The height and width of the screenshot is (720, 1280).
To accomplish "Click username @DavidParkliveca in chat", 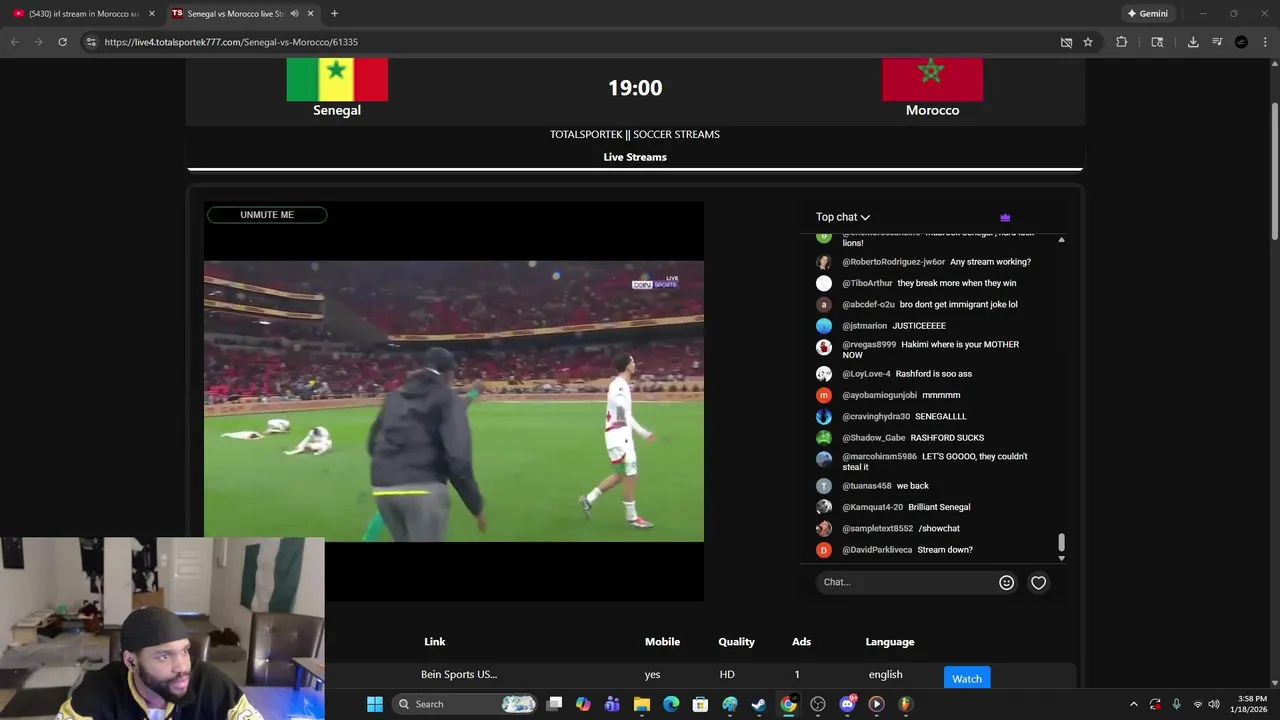I will click(x=877, y=550).
